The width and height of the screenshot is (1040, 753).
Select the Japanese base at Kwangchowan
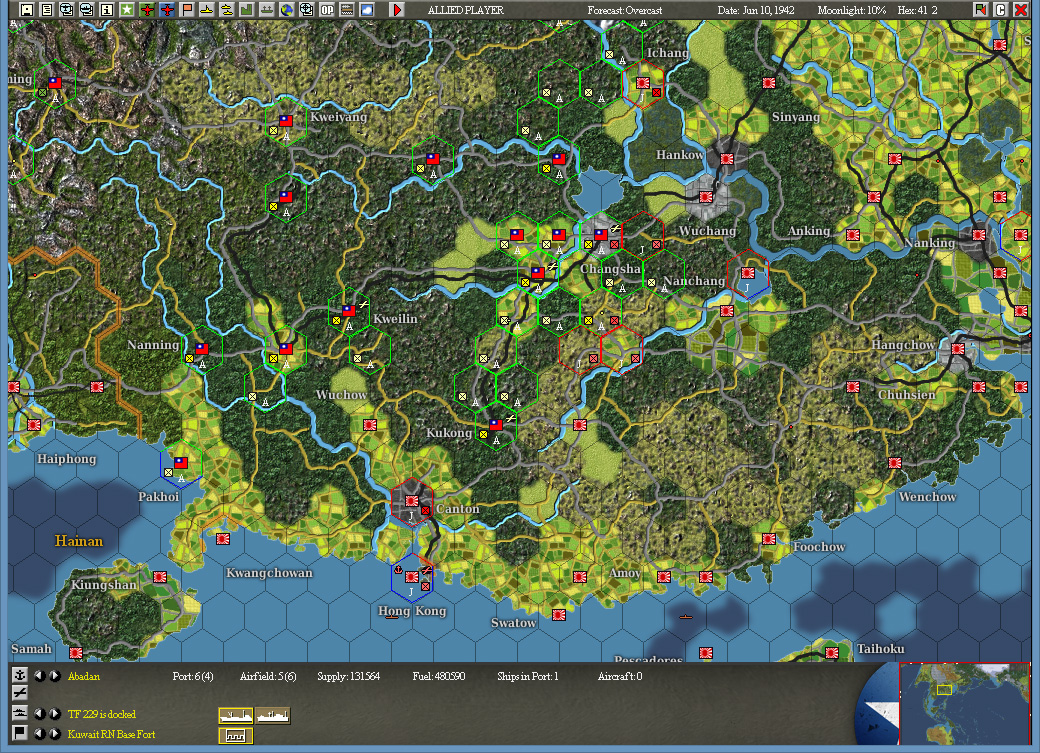[x=223, y=539]
